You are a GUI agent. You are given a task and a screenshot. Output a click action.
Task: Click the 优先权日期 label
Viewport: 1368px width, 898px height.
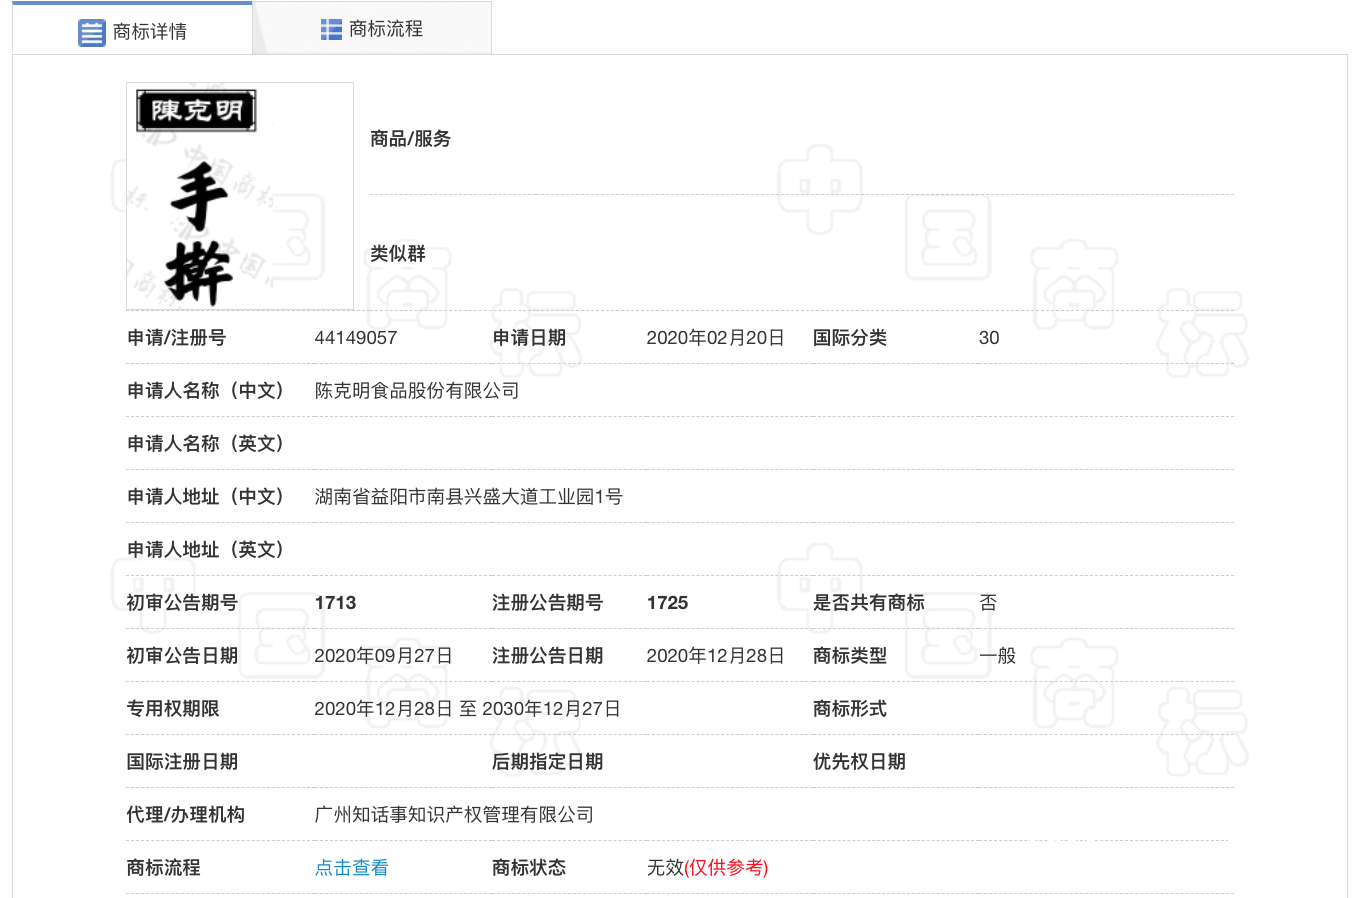pos(859,762)
